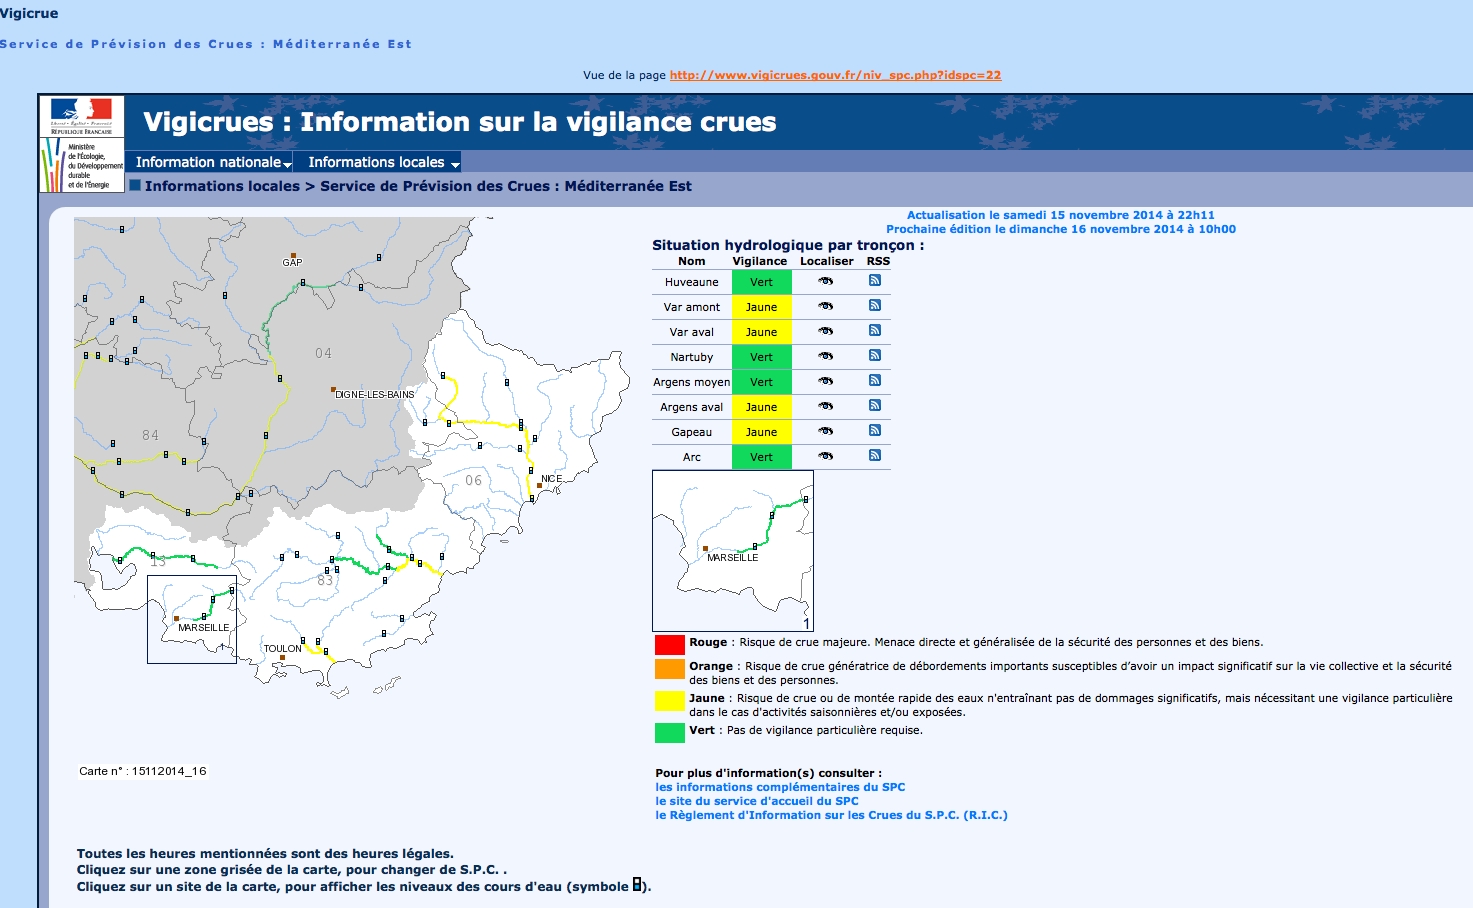Image resolution: width=1473 pixels, height=908 pixels.
Task: Click the Jaune legend color swatch
Action: pos(669,701)
